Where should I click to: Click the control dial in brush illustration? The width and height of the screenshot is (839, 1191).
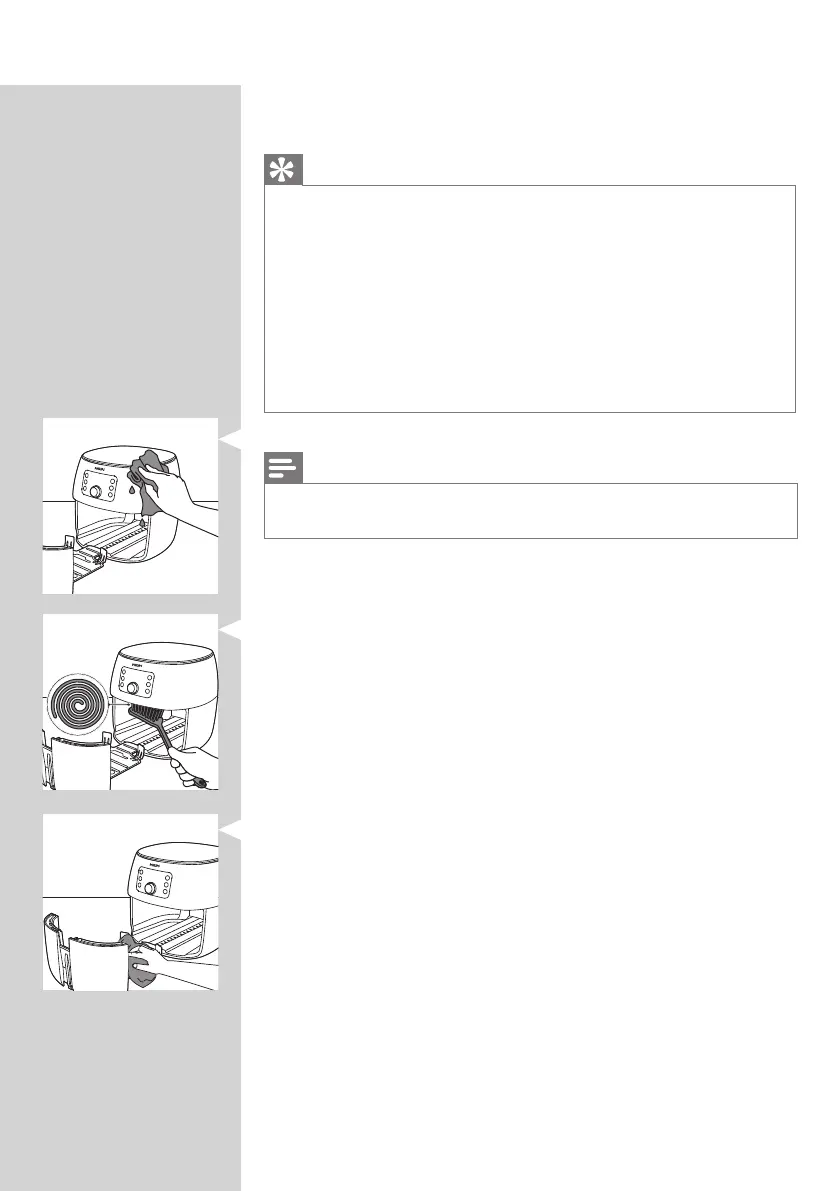(x=132, y=688)
